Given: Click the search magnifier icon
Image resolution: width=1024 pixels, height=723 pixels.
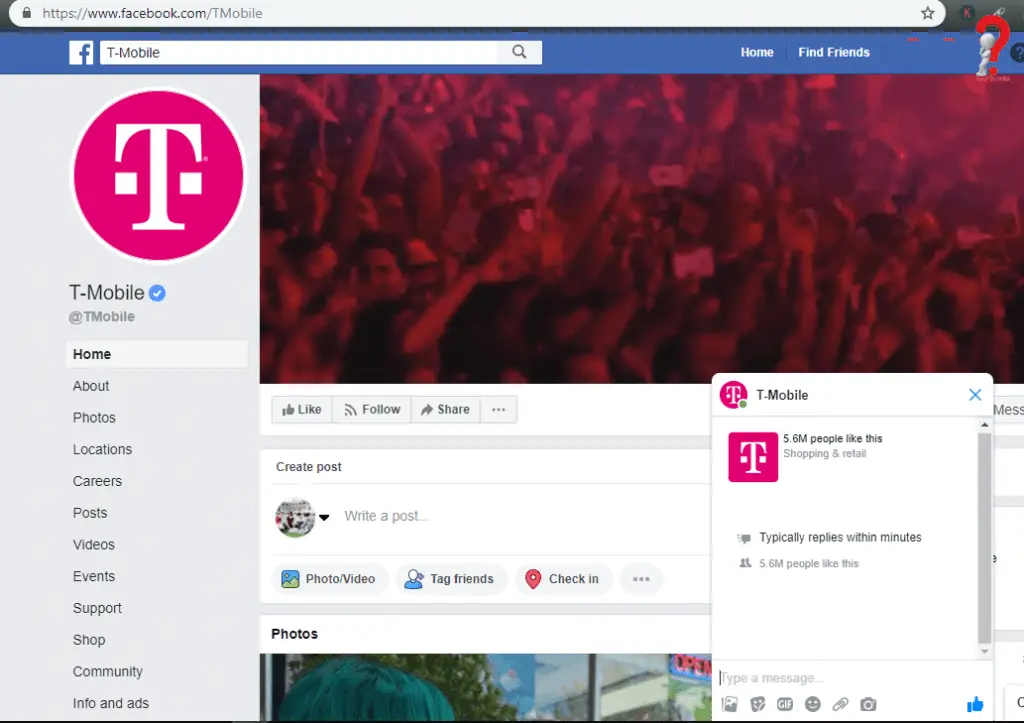Looking at the screenshot, I should click(519, 52).
